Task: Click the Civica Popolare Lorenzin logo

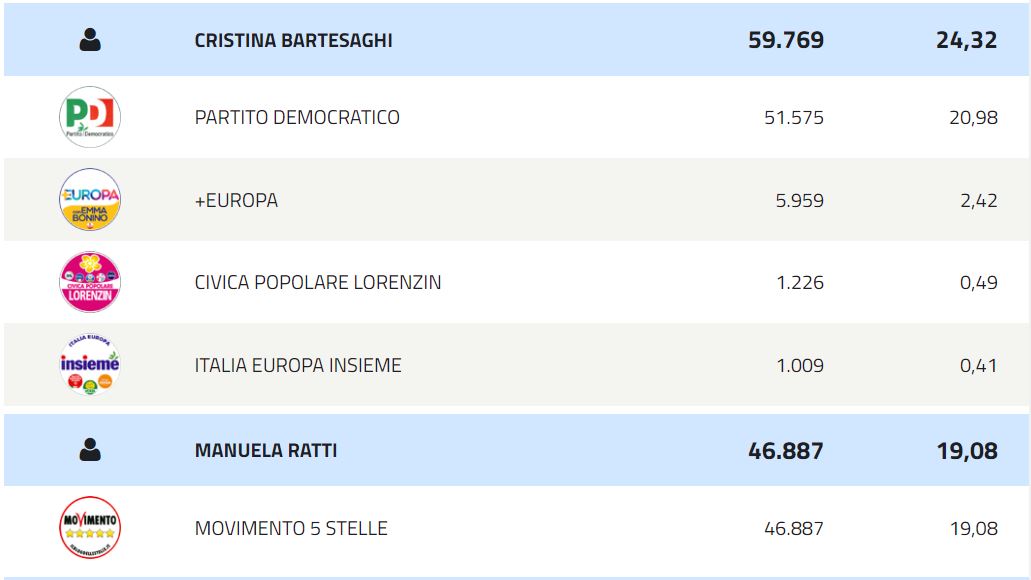Action: pos(90,282)
